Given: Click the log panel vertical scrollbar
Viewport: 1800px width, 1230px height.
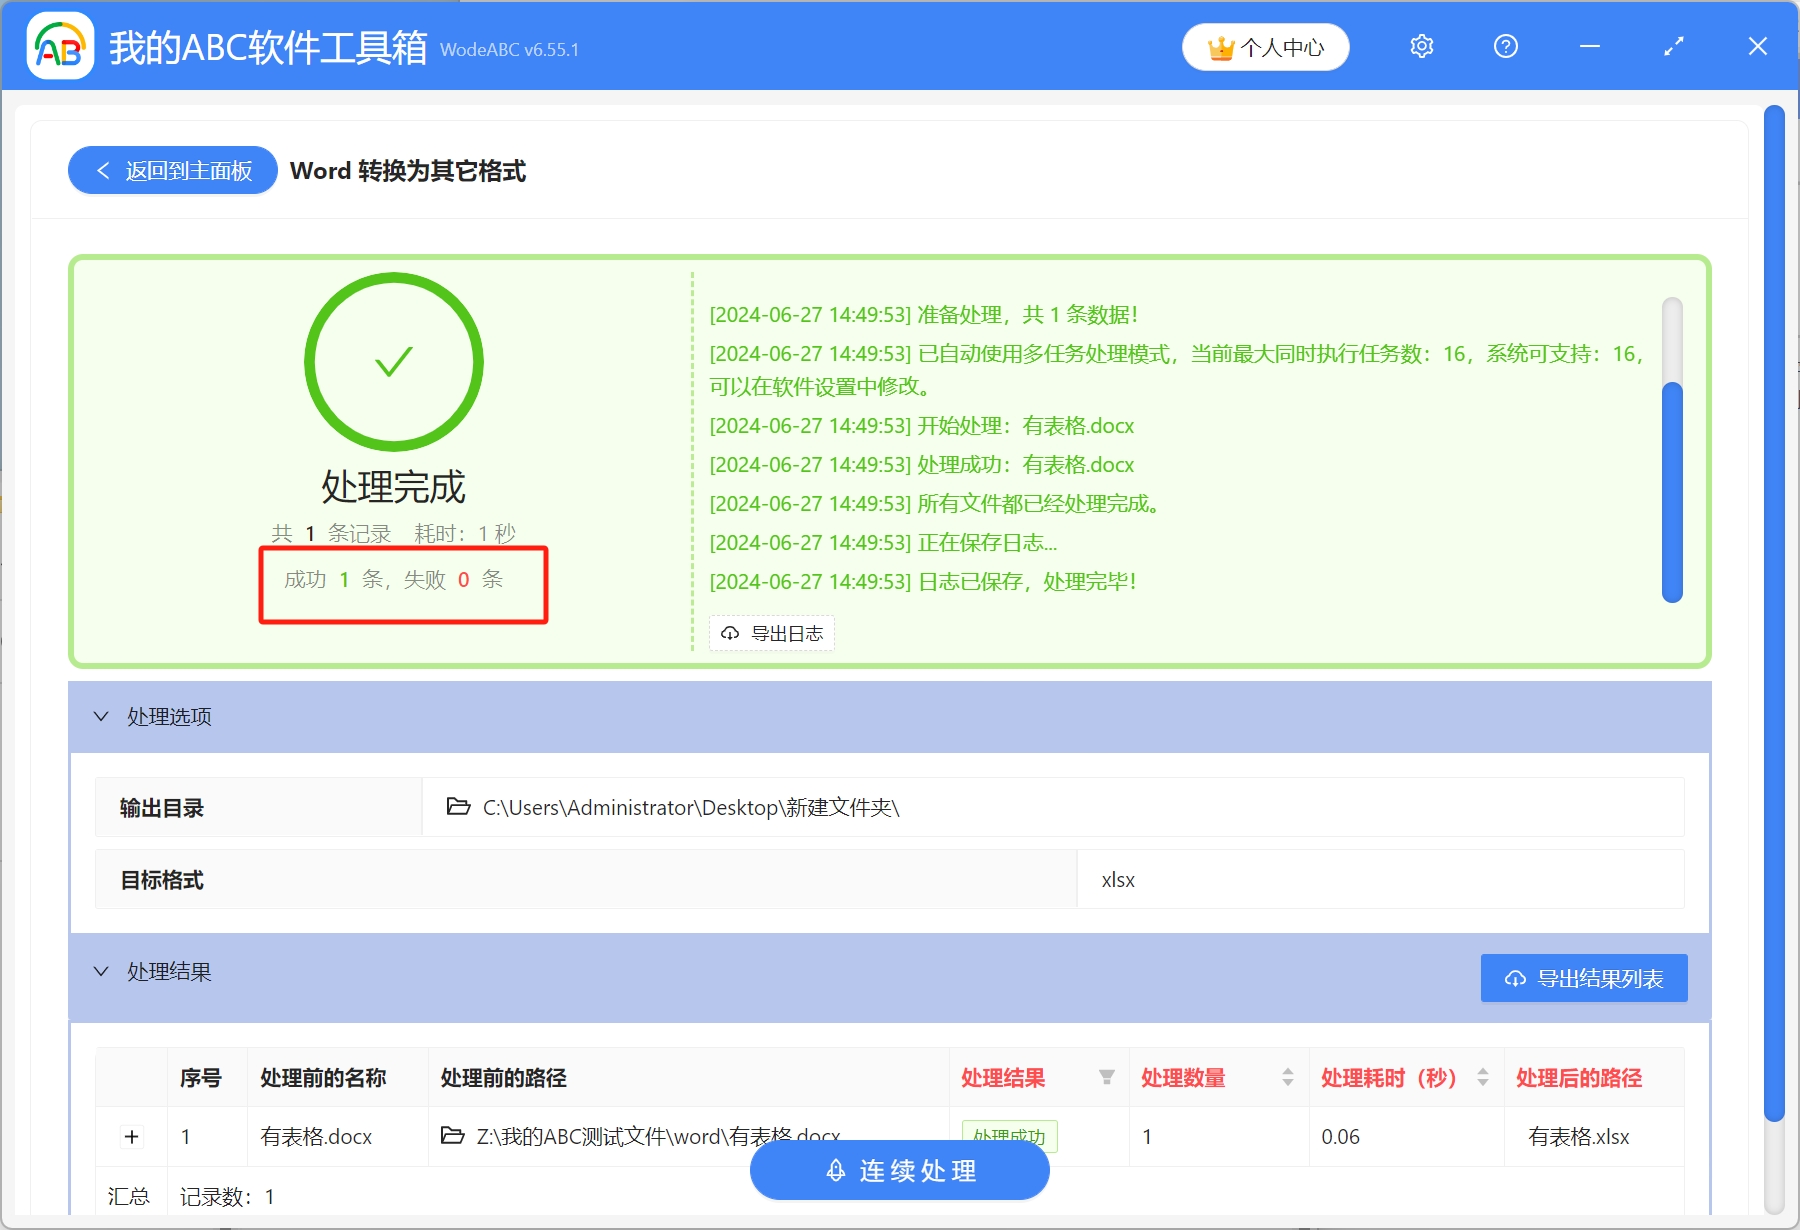Looking at the screenshot, I should tap(1671, 490).
